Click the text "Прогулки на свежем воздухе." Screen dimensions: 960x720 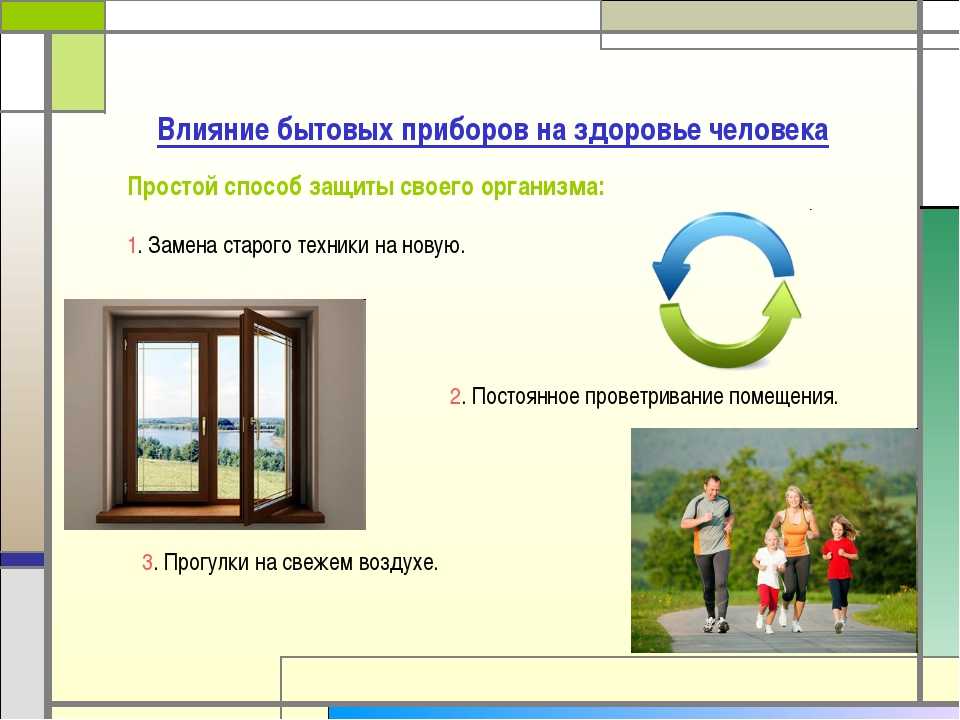click(301, 562)
